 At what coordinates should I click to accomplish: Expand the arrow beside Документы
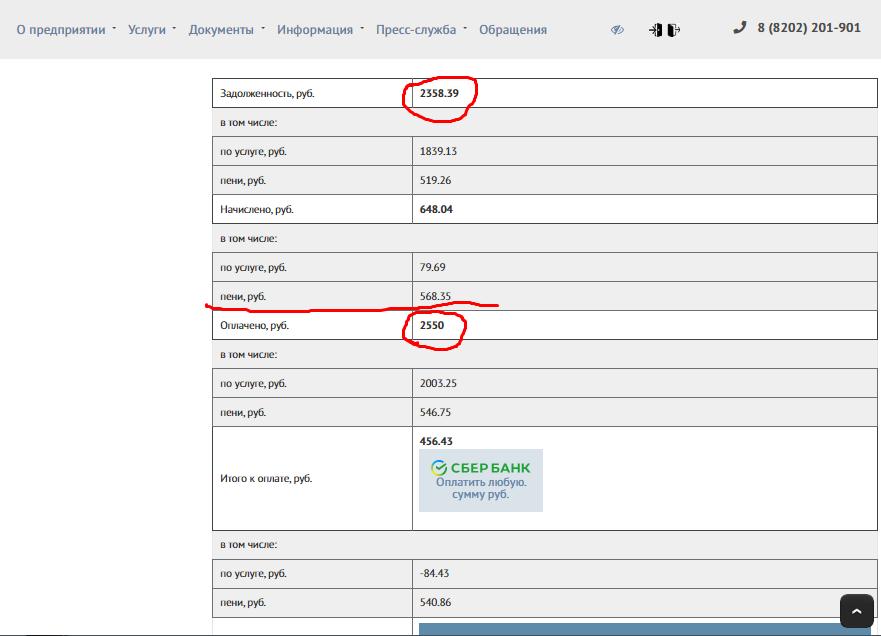[x=263, y=28]
